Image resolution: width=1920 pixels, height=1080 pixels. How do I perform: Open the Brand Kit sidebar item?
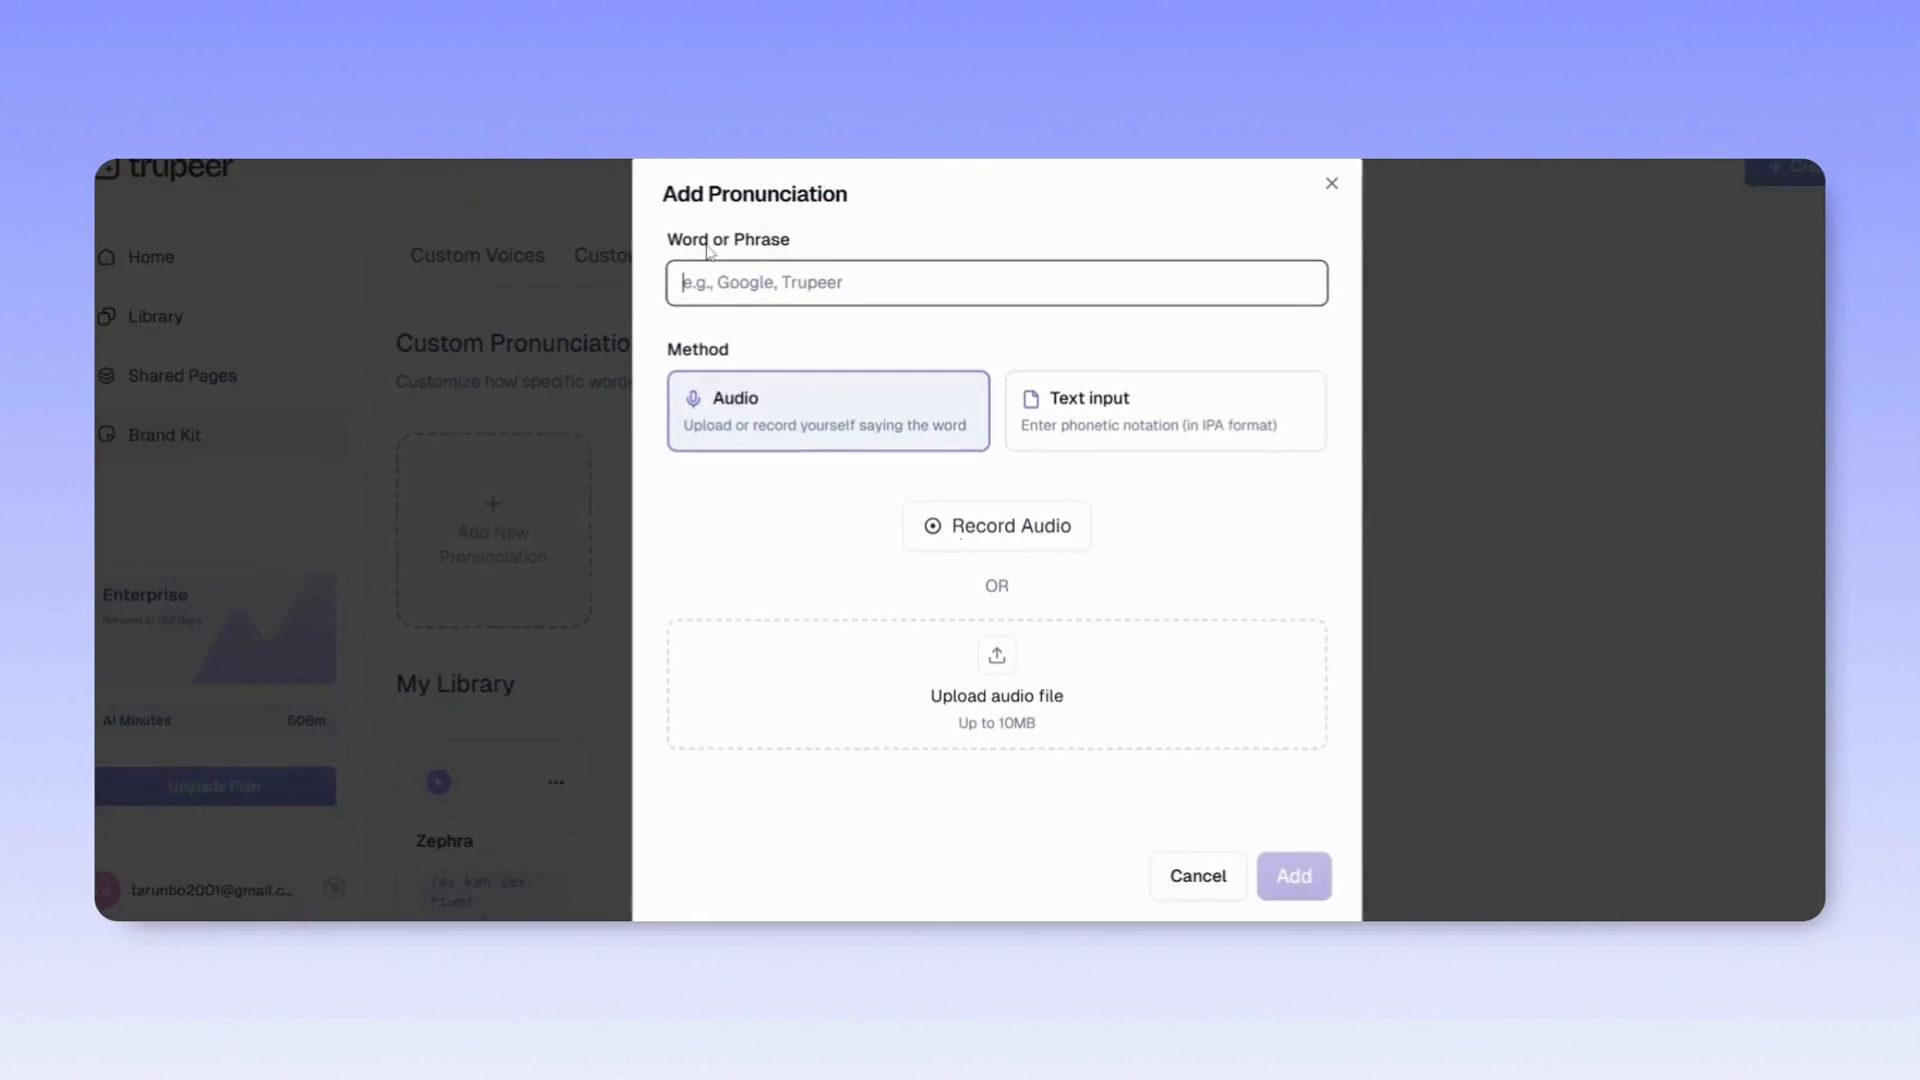click(x=164, y=435)
